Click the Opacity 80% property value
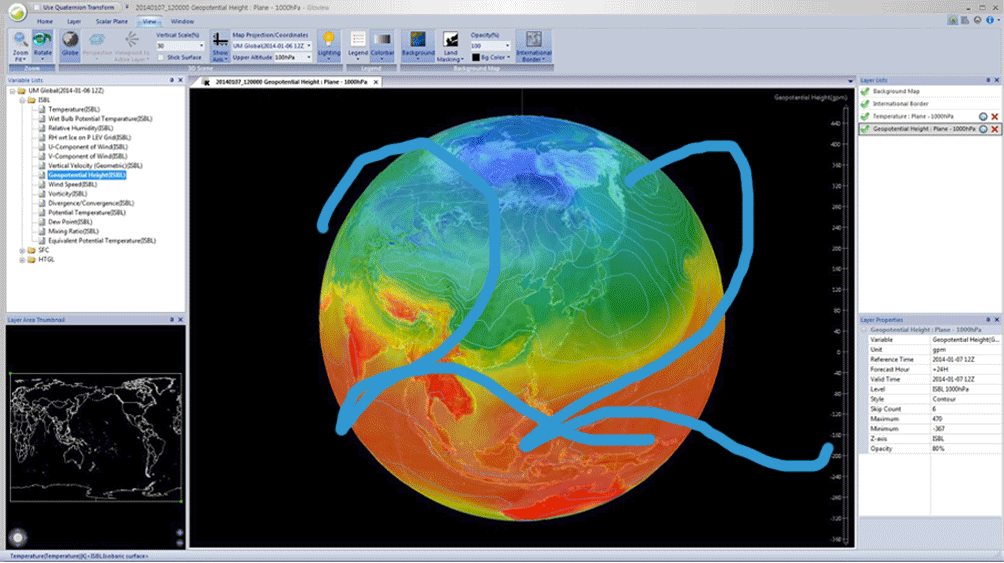Viewport: 1004px width, 563px height. pos(964,449)
